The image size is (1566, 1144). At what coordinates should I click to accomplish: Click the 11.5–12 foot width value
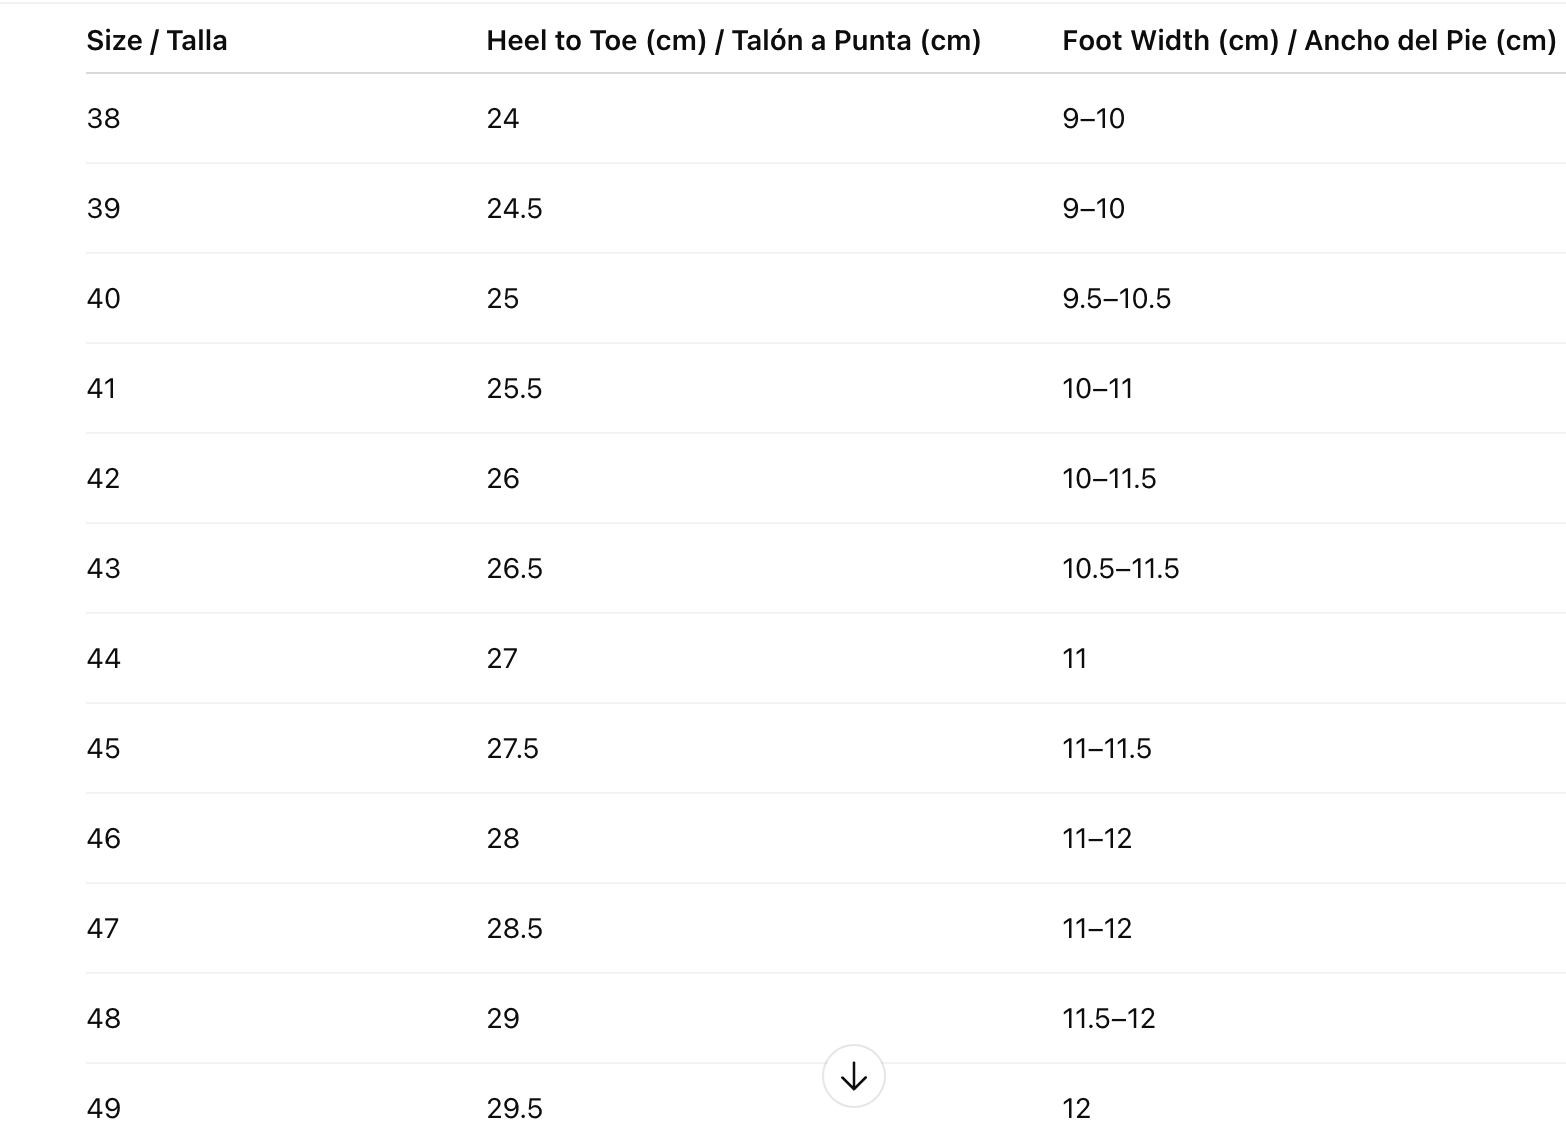point(1108,1019)
